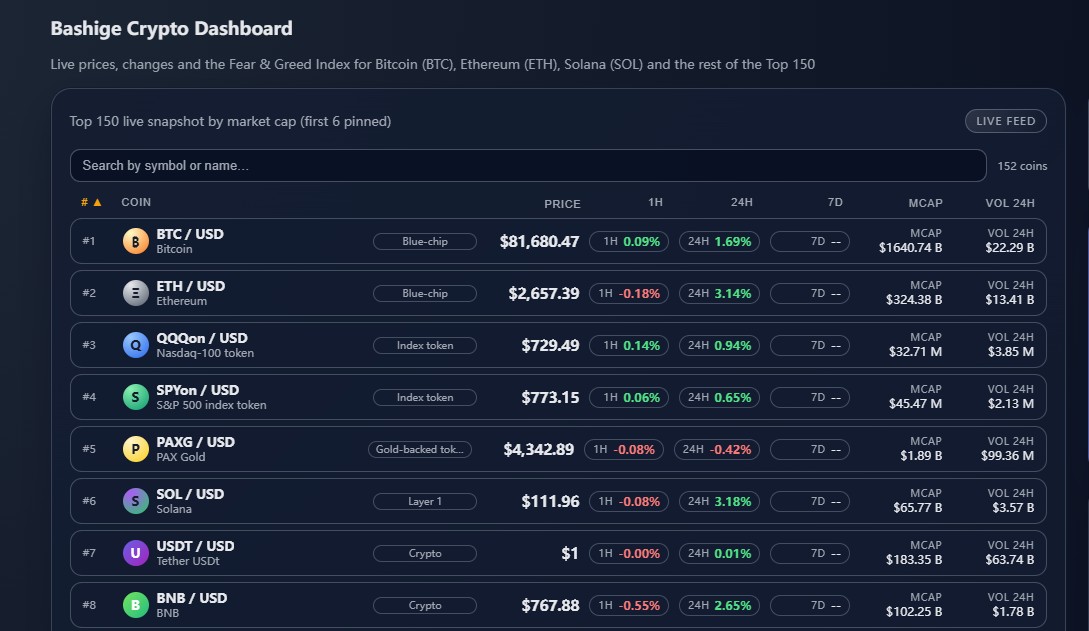The height and width of the screenshot is (631, 1089).
Task: Click SPYon / USD pair name
Action: pyautogui.click(x=197, y=390)
